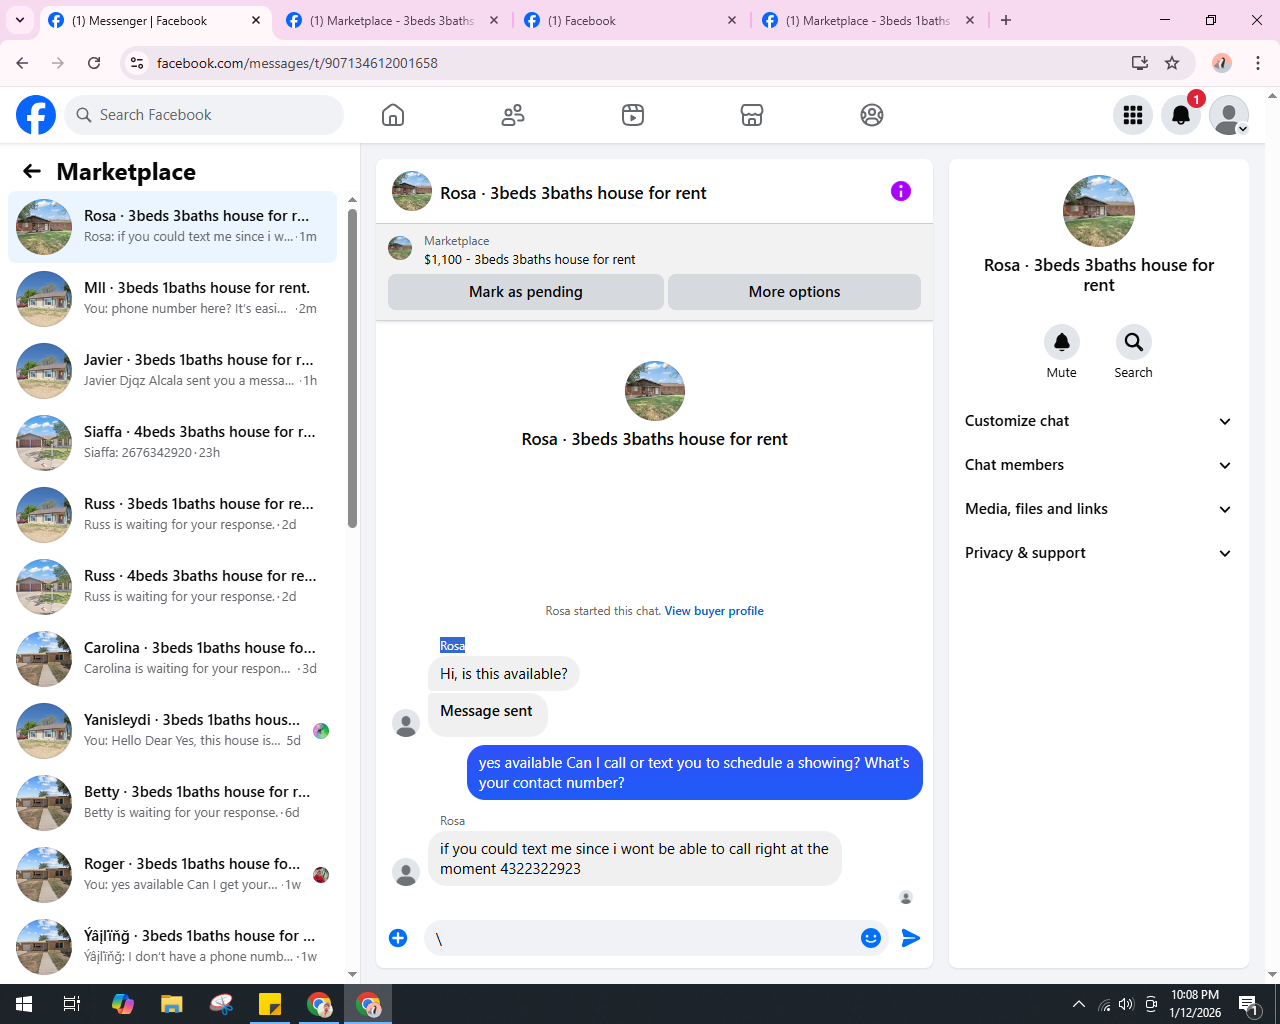Open Windows Start menu
The image size is (1280, 1024).
[x=24, y=1004]
